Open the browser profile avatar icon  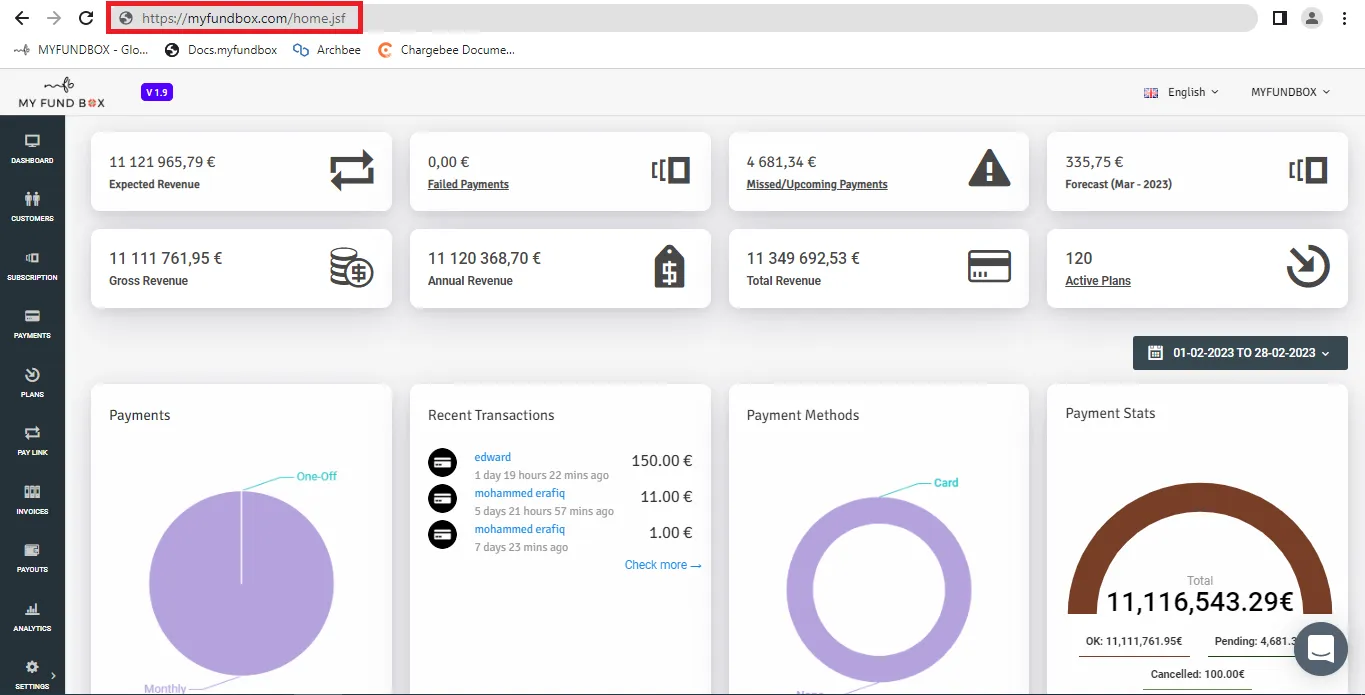tap(1311, 18)
